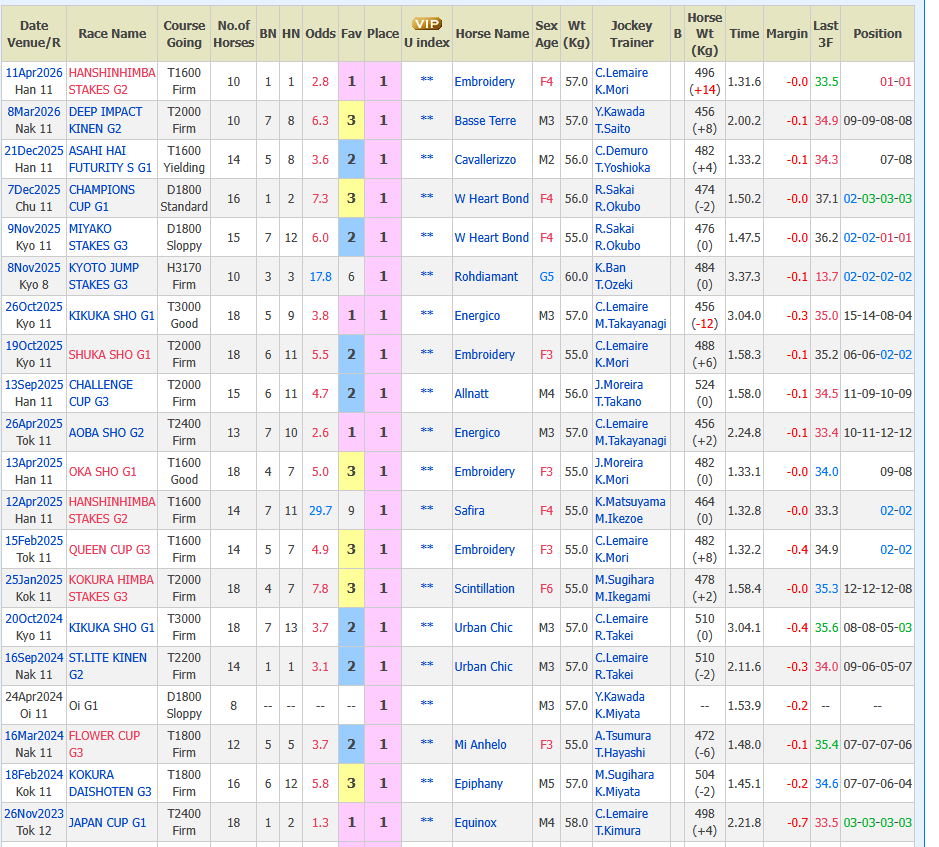Screen dimensions: 939x847
Task: Open the SHUKA SHO G1 race link
Action: (110, 355)
